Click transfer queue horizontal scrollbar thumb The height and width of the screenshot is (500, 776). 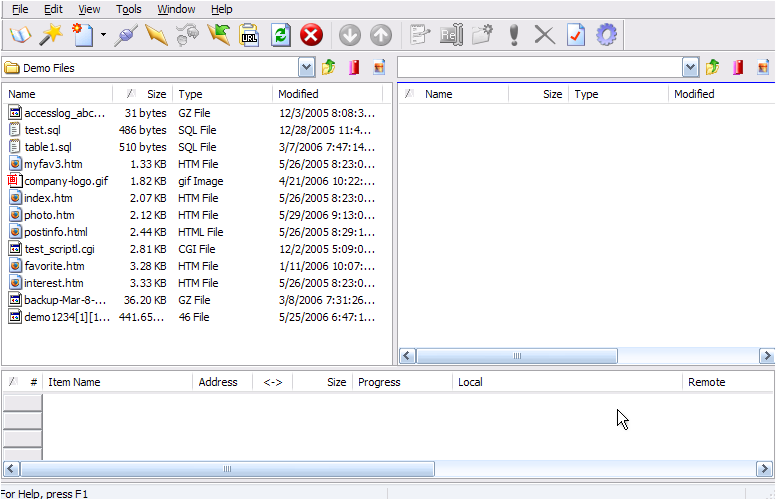point(228,469)
